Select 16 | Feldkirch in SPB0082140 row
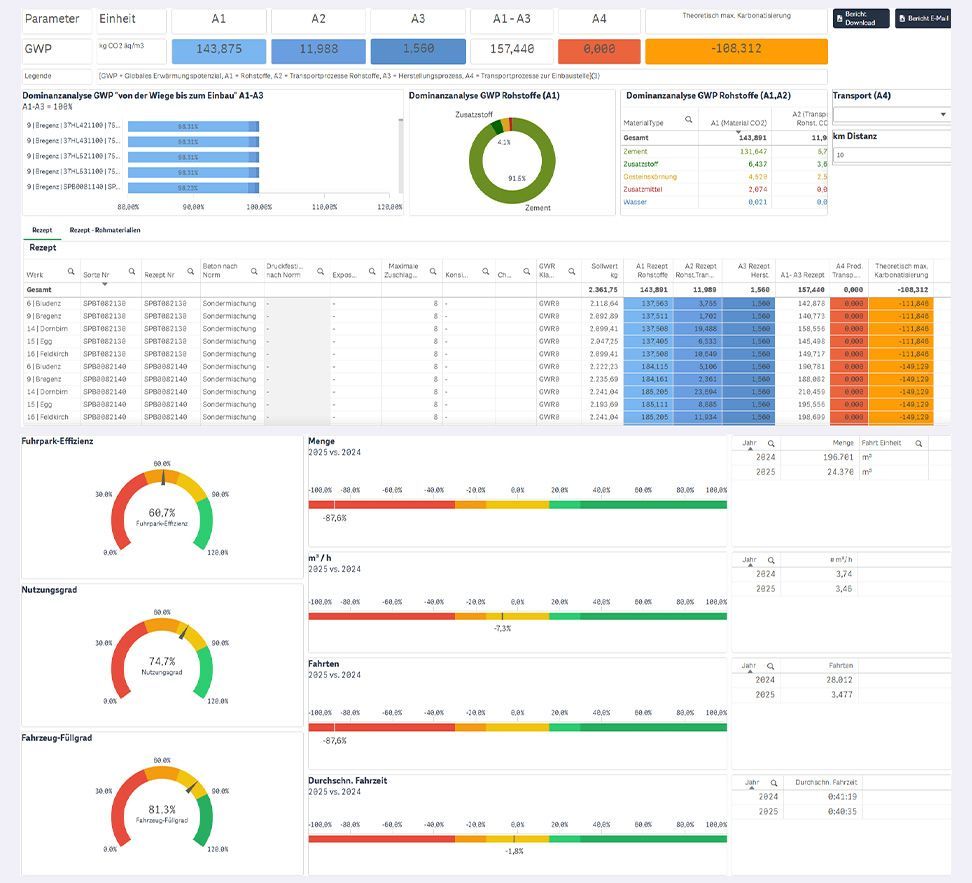Viewport: 972px width, 883px height. coord(47,417)
